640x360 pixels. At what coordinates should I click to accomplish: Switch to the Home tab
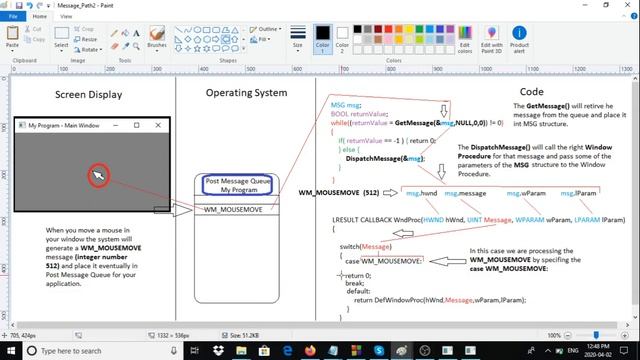40,16
